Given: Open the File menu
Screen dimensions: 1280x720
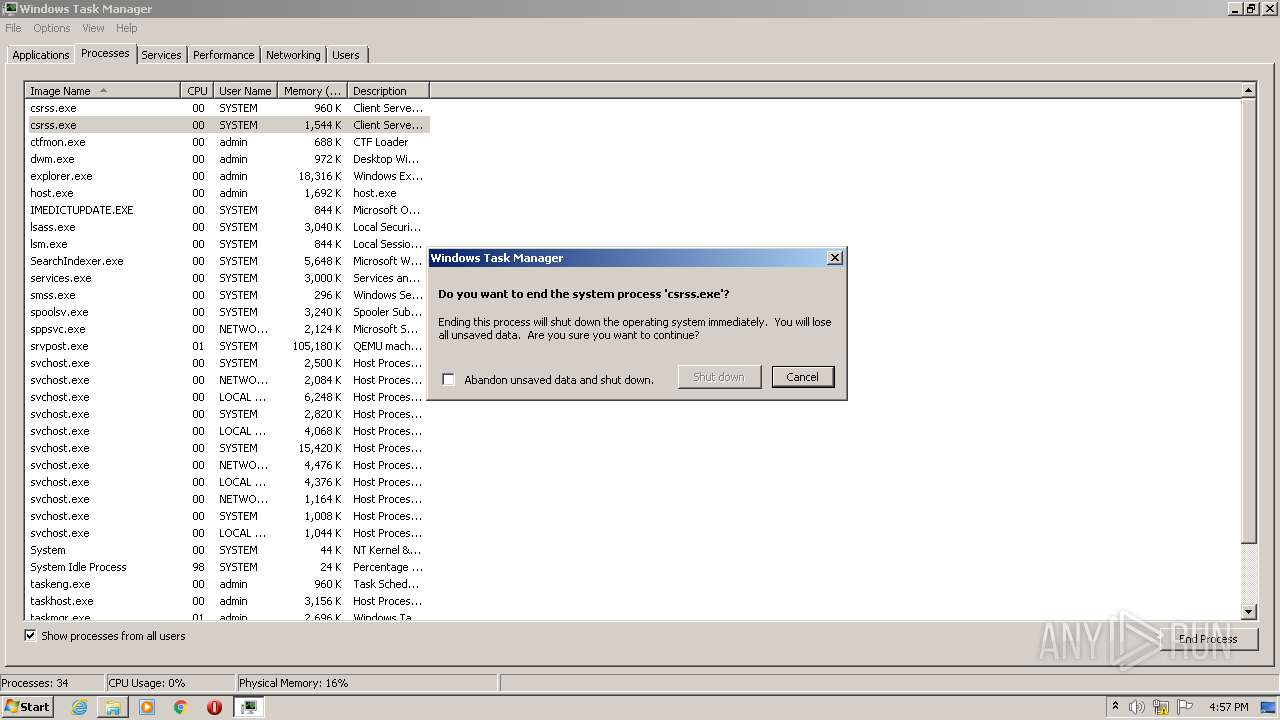Looking at the screenshot, I should (x=13, y=28).
